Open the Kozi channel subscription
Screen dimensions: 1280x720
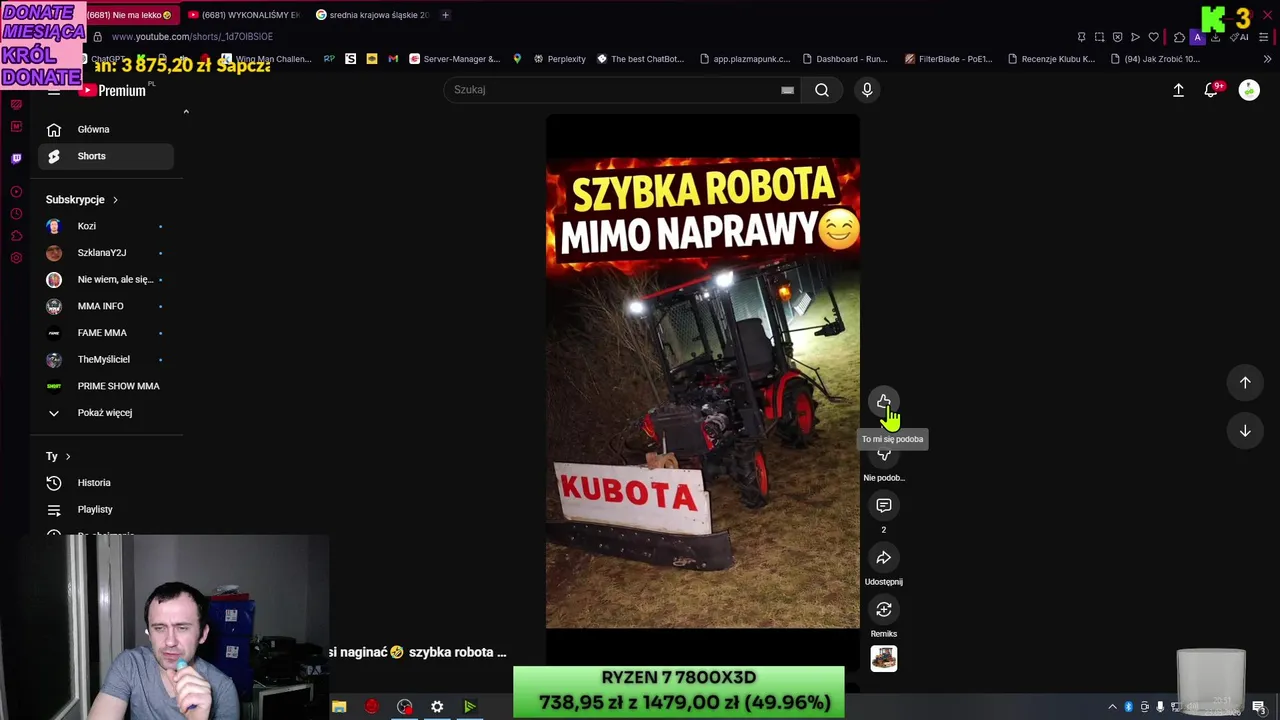pyautogui.click(x=106, y=226)
